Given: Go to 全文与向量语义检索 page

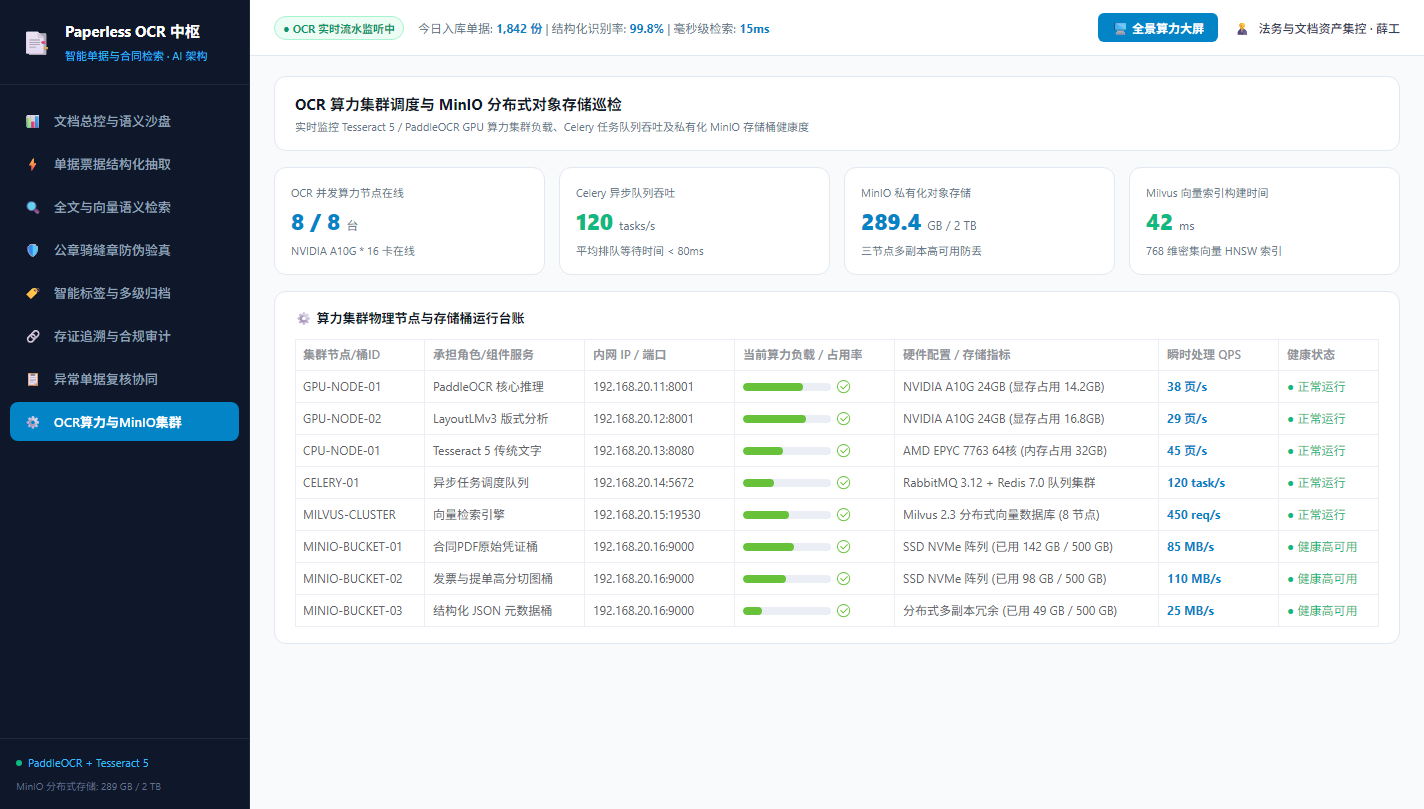Looking at the screenshot, I should (x=124, y=207).
